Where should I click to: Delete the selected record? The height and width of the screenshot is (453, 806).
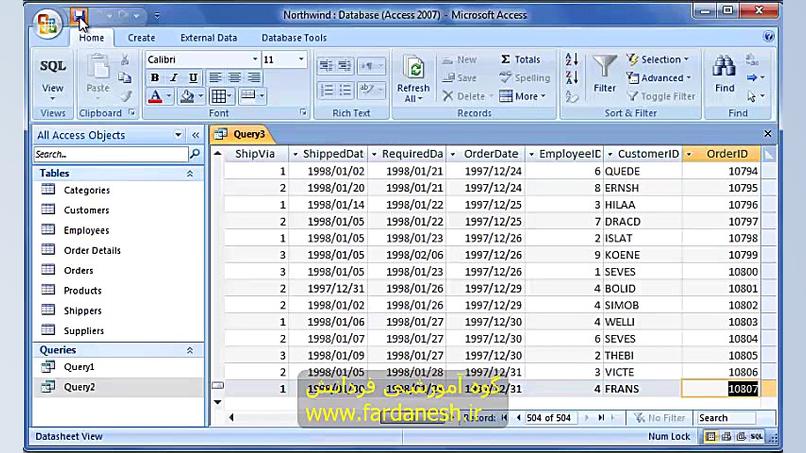coord(467,96)
